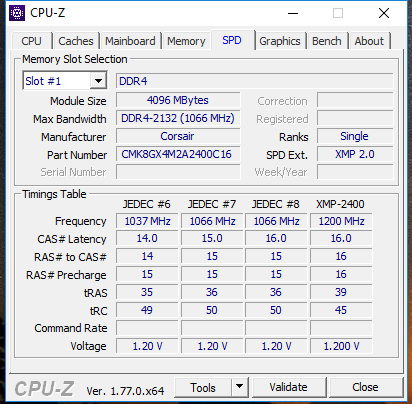Click the Corsair manufacturer value

tap(178, 136)
